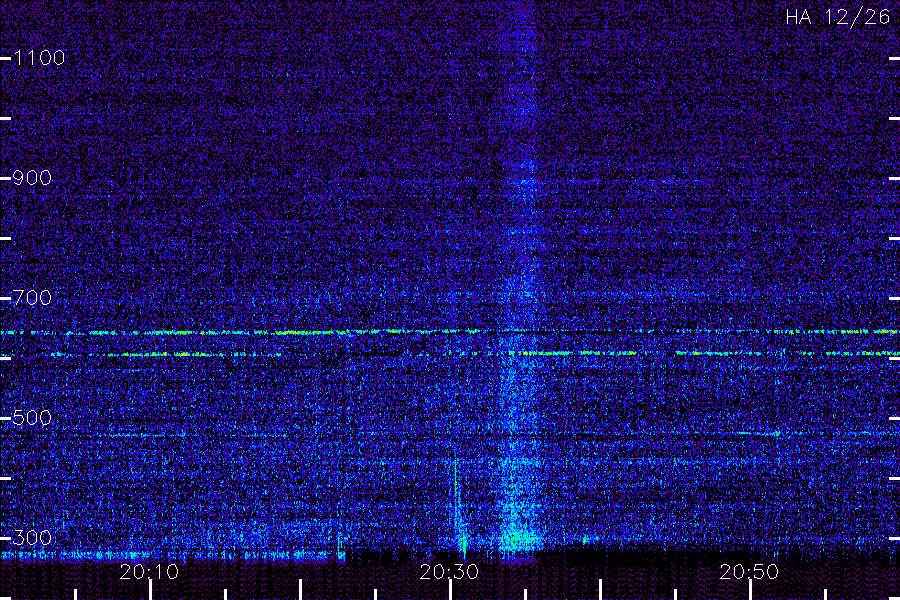Click the 500 frequency axis label
The image size is (900, 600).
click(32, 417)
